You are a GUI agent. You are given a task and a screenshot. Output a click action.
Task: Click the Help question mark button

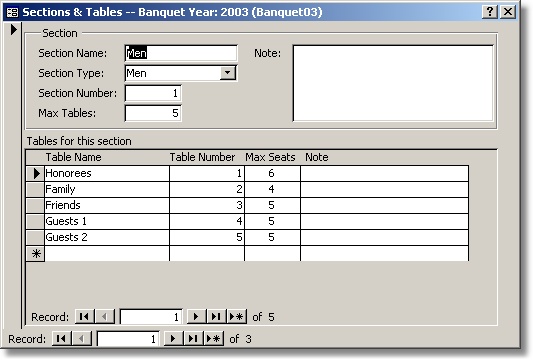490,12
